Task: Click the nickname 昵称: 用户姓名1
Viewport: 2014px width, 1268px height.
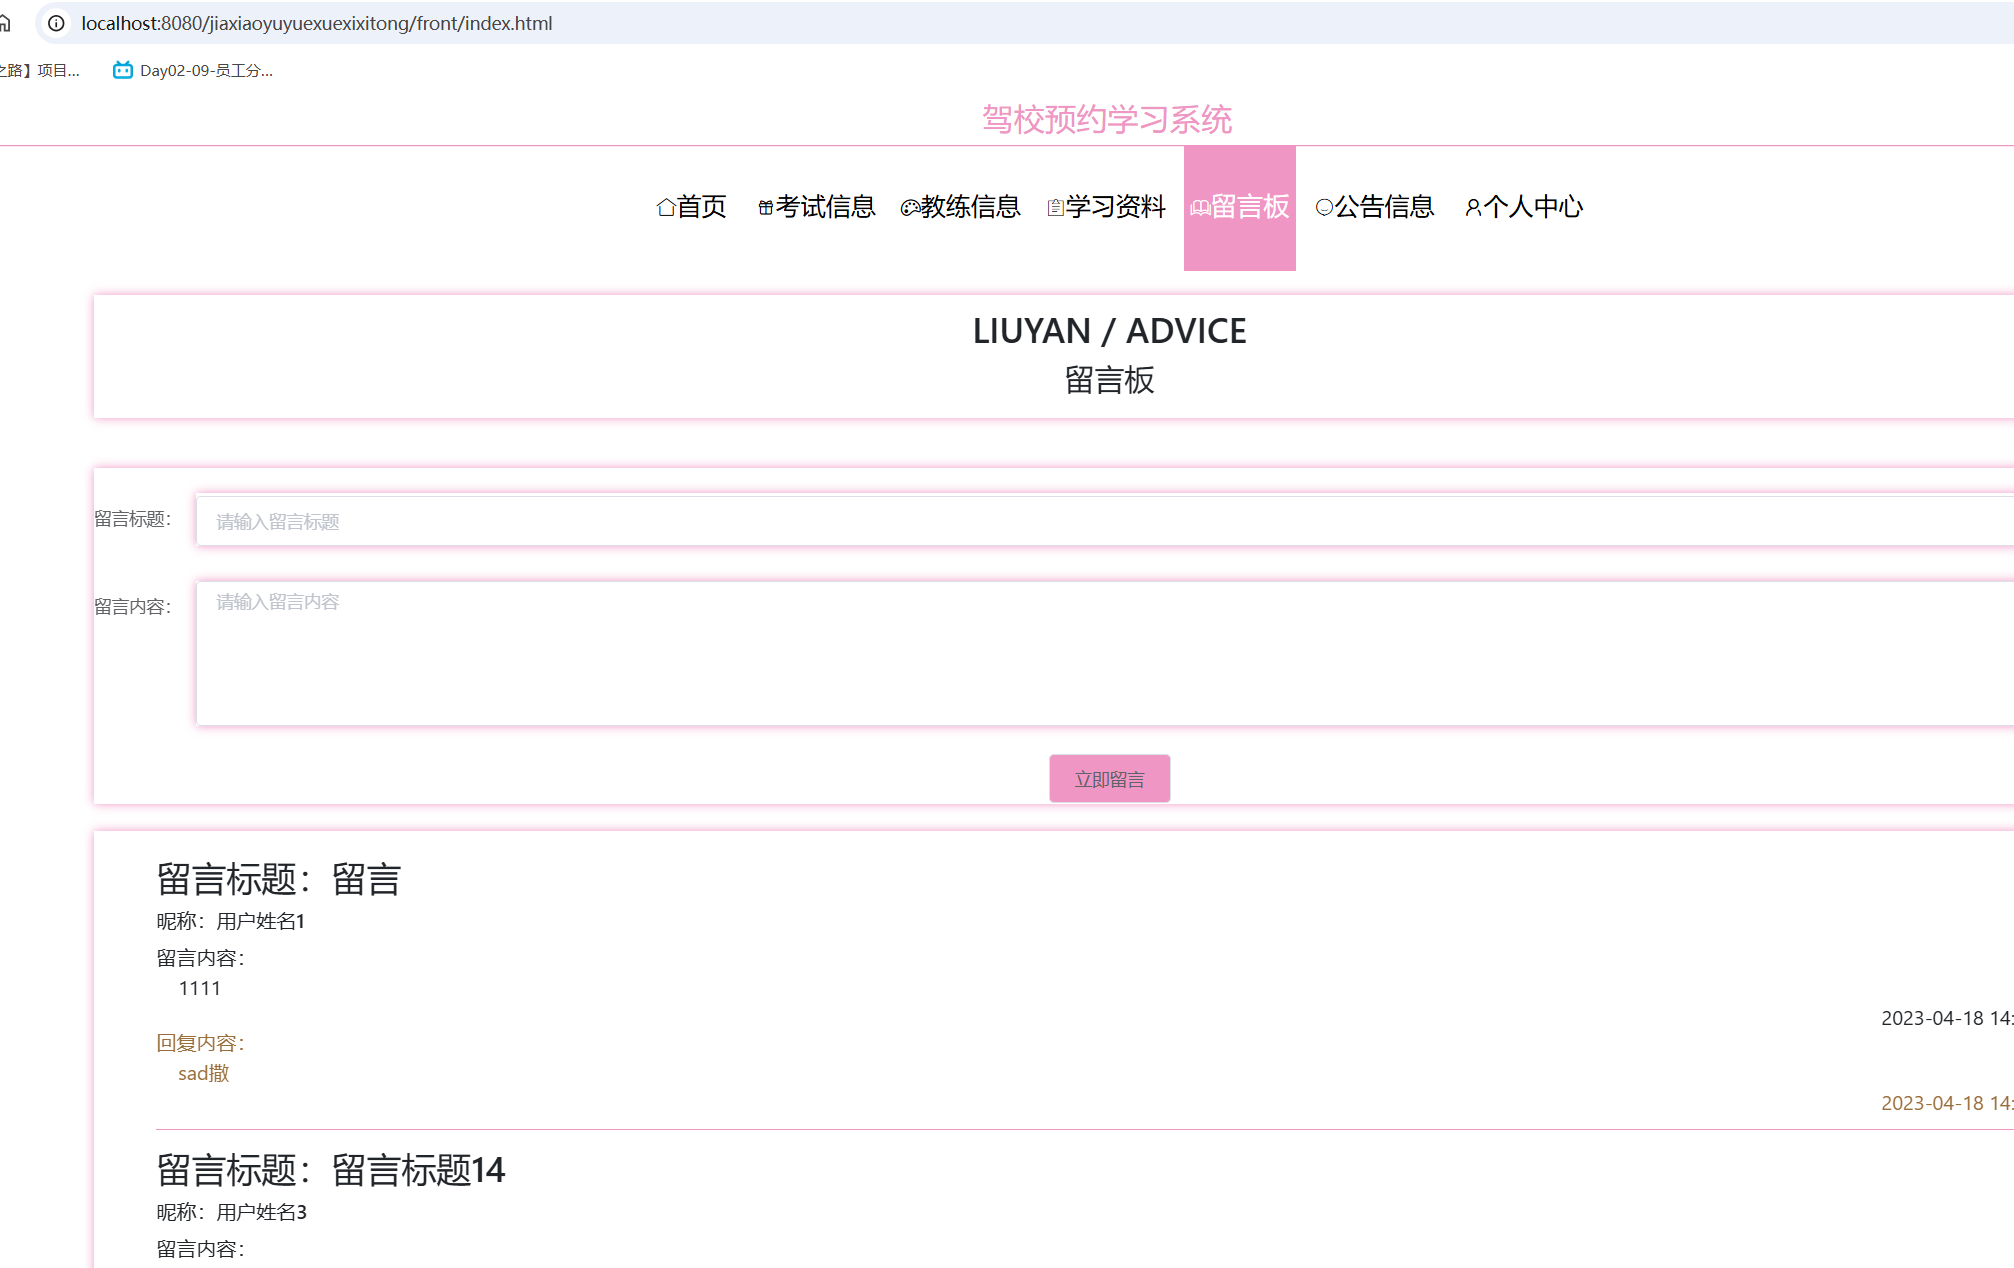Action: (x=231, y=921)
